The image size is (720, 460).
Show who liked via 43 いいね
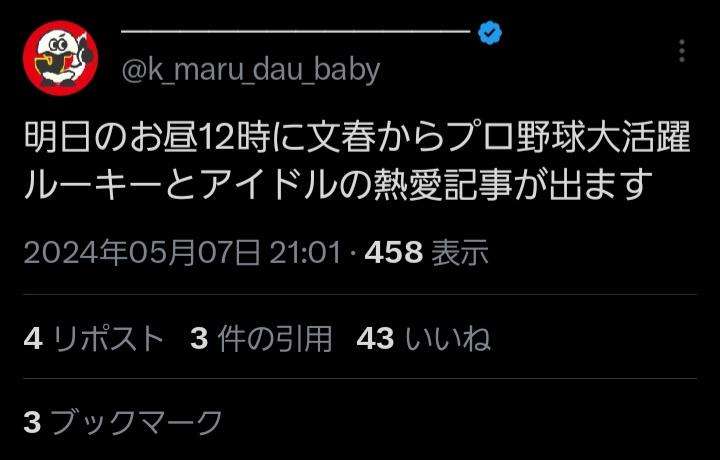point(423,339)
